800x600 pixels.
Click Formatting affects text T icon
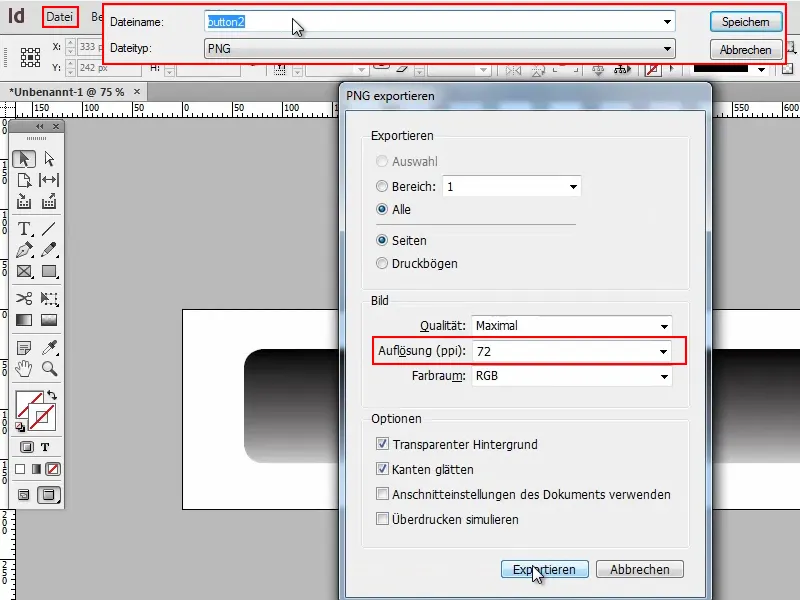[45, 447]
